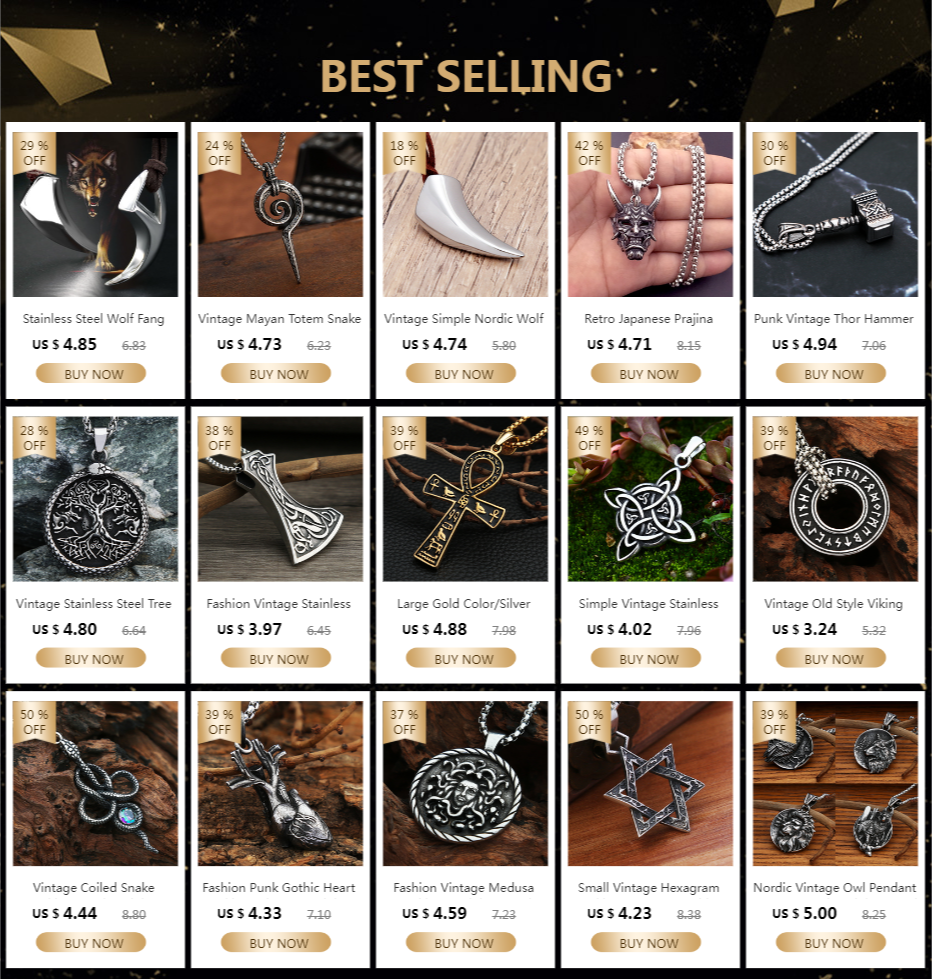
Task: View the Tree of Life pendant image
Action: (x=95, y=499)
